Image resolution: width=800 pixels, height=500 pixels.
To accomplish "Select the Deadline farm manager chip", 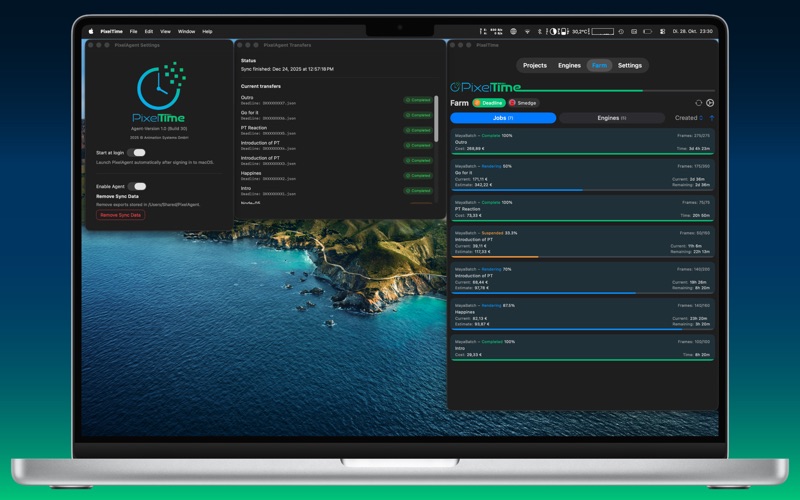I will 489,103.
